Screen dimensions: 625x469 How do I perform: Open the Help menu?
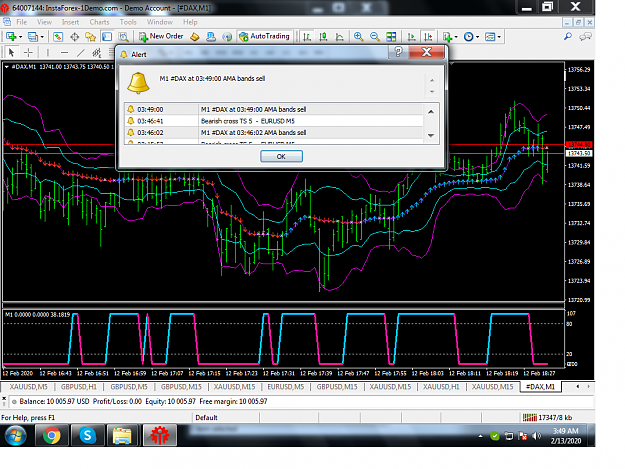190,22
